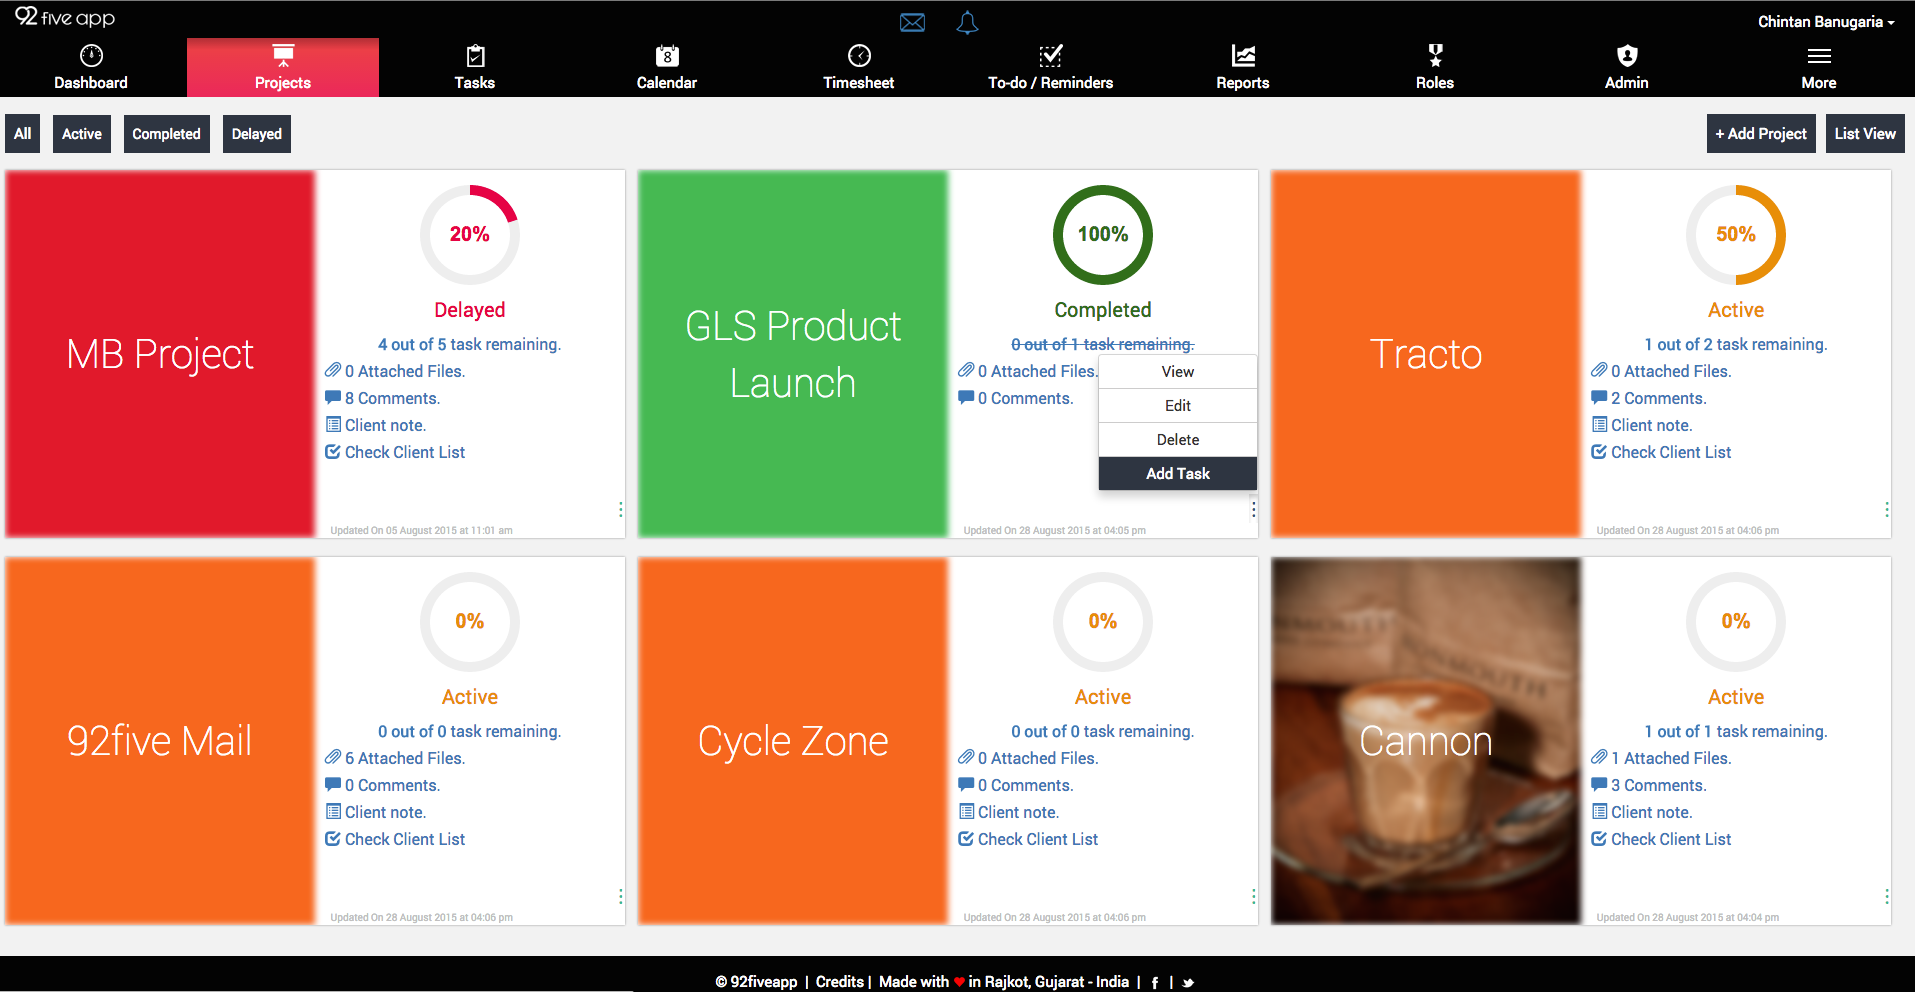Click GLS Product Launch 100% progress circle
Viewport: 1915px width, 992px height.
point(1103,234)
